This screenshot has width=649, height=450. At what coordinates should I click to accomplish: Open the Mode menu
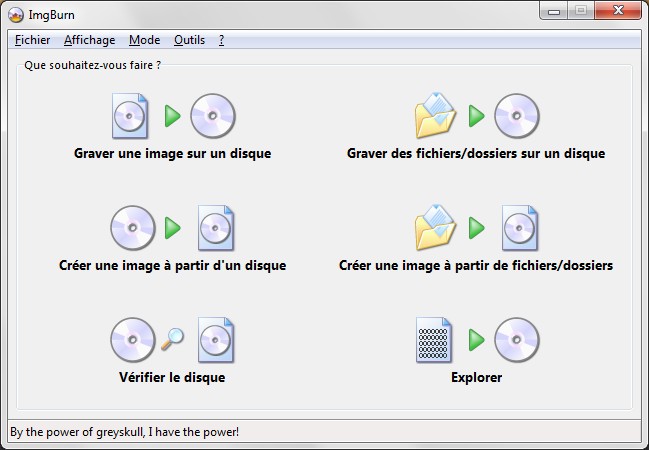(144, 40)
